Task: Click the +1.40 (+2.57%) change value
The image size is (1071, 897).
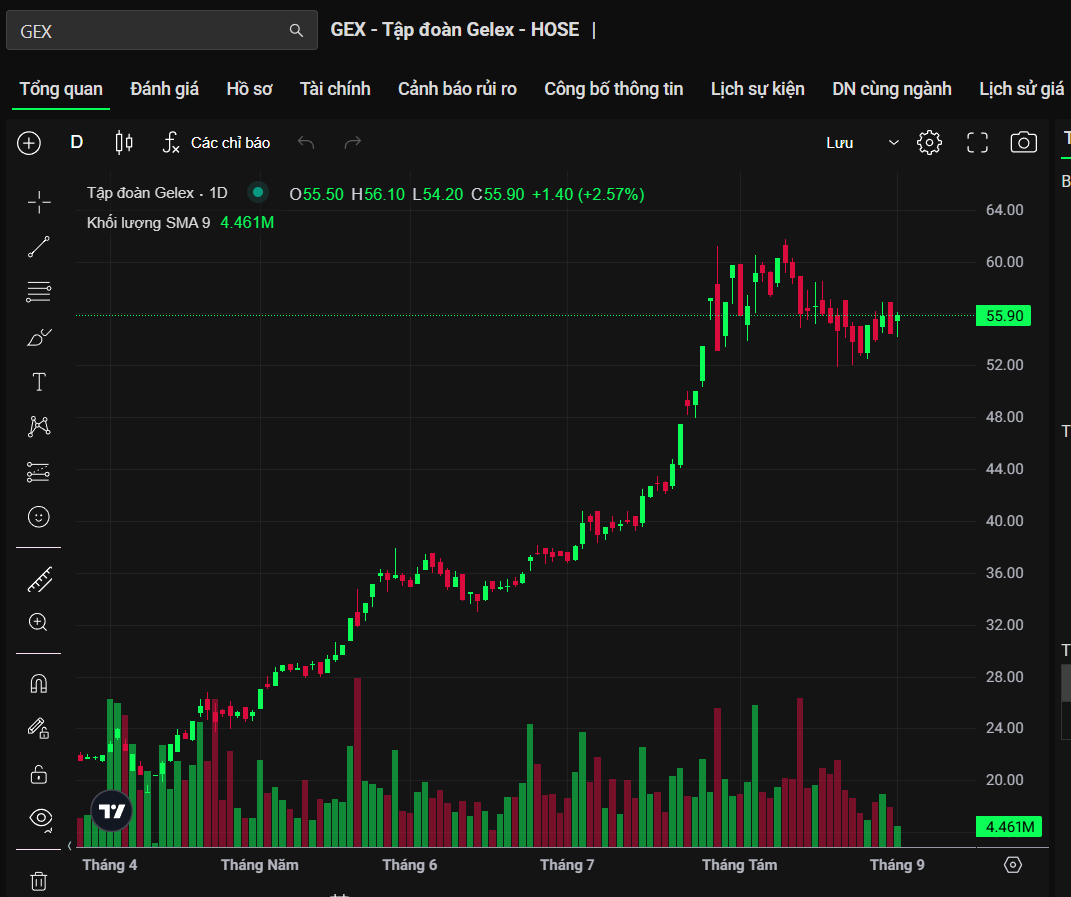Action: [x=588, y=195]
